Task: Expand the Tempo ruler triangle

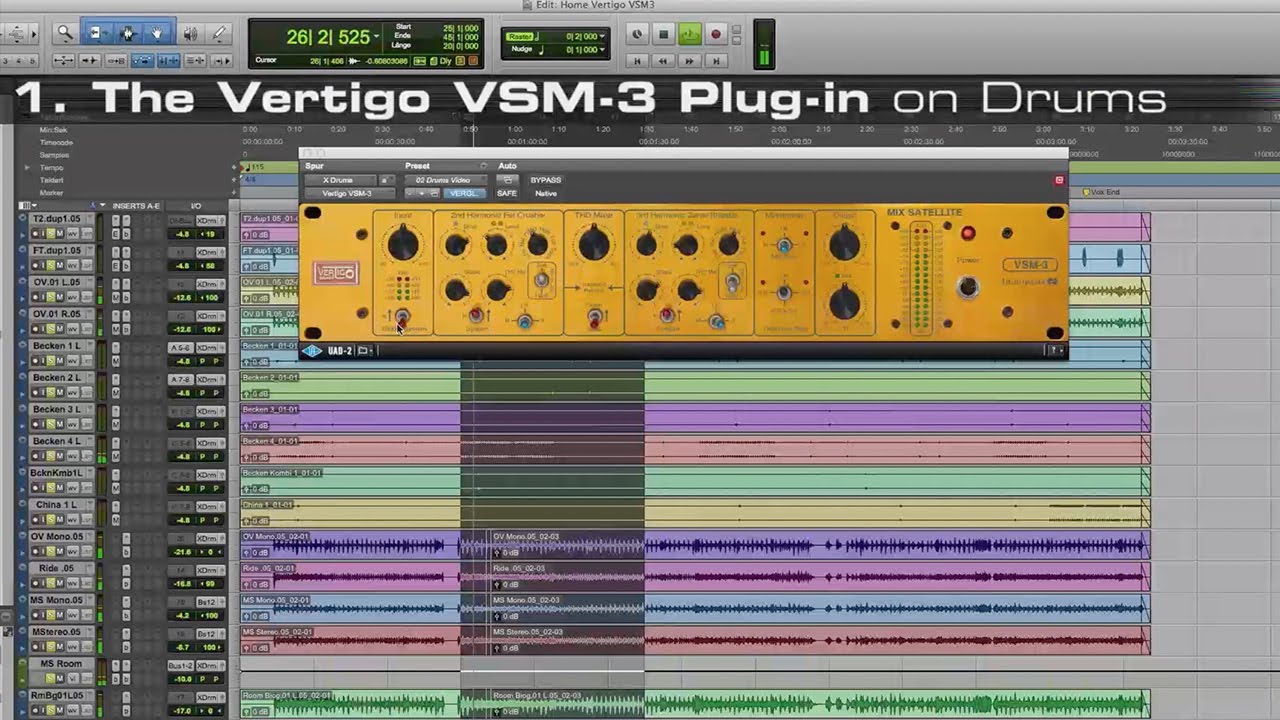Action: click(x=28, y=168)
